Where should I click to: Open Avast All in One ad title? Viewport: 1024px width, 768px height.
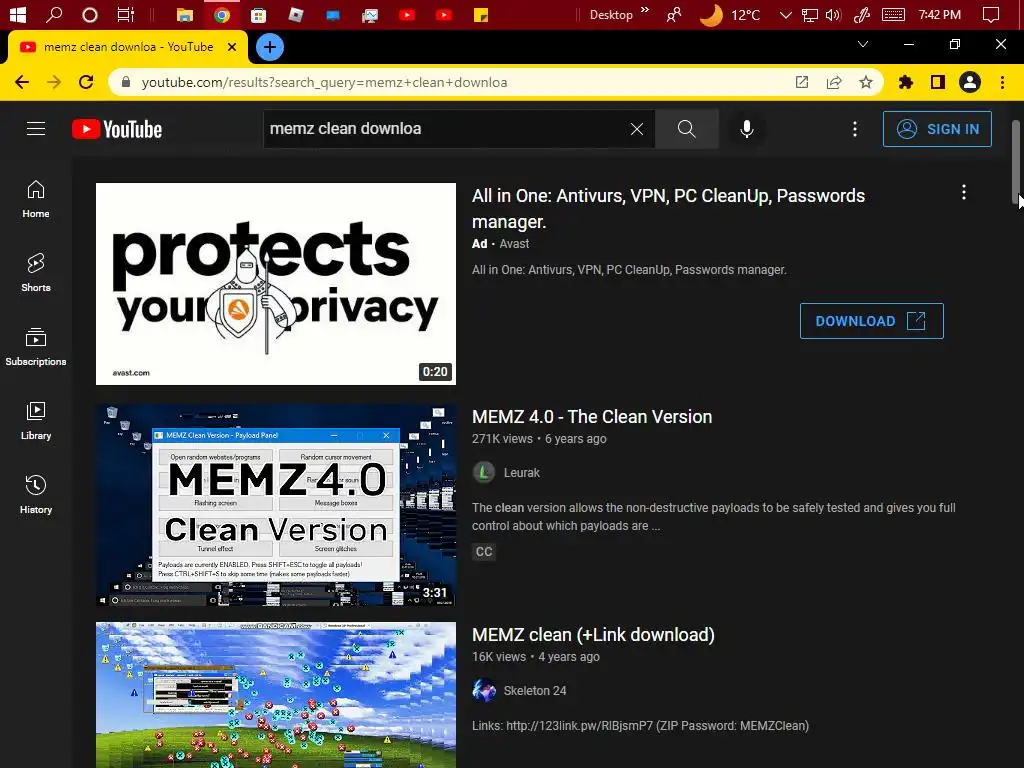point(668,208)
